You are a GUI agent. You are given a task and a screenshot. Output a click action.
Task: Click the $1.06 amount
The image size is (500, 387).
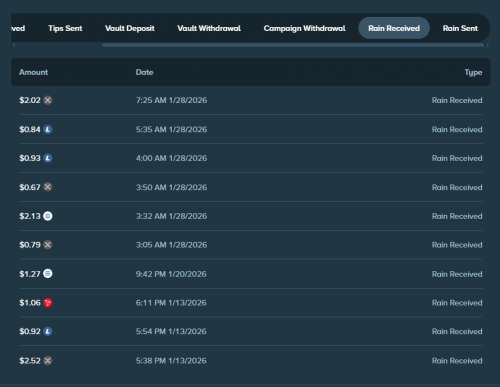[x=30, y=303]
